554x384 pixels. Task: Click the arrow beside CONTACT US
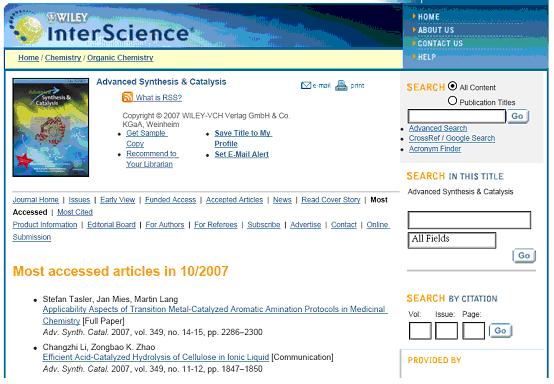pos(414,43)
